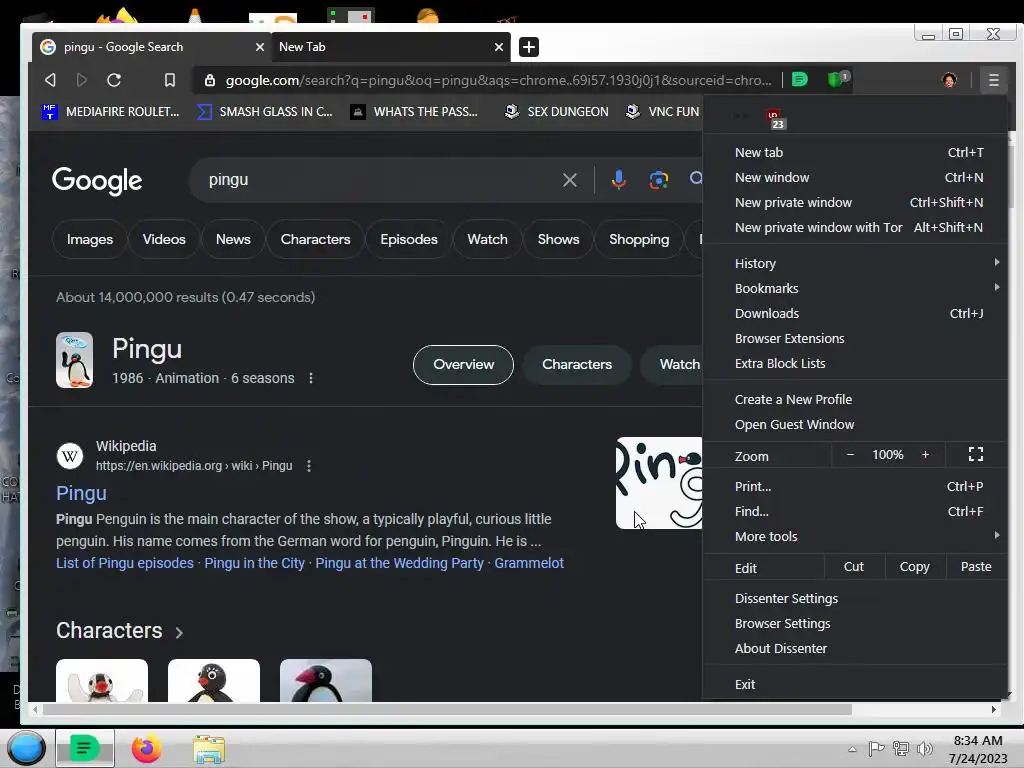Screen dimensions: 1024x768
Task: Expand the Bookmarks submenu
Action: [x=856, y=288]
